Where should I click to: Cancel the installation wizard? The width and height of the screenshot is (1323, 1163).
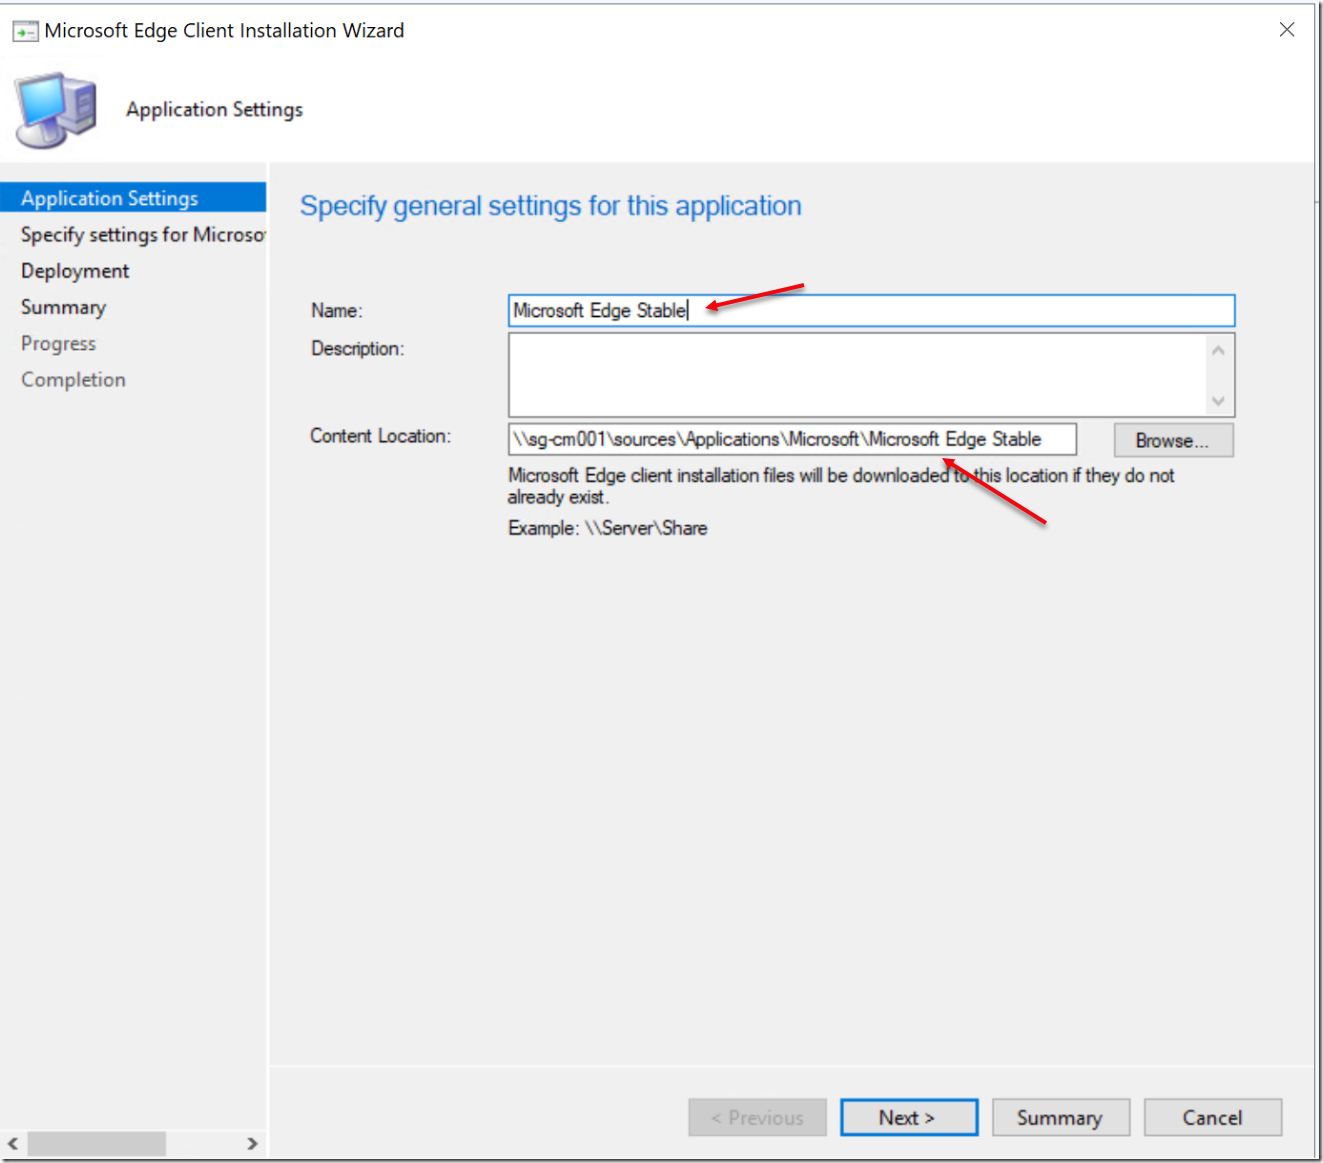pyautogui.click(x=1212, y=1117)
